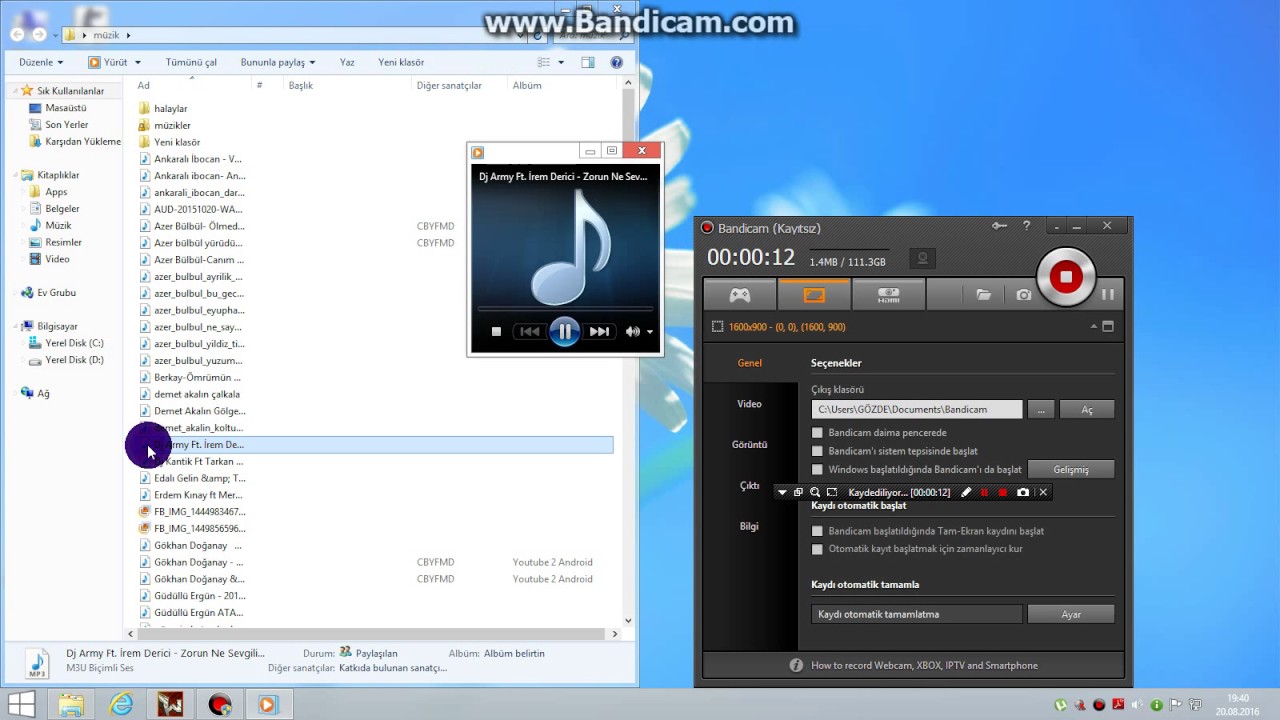Click 'Tümünü çal' in Explorer toolbar

[191, 62]
